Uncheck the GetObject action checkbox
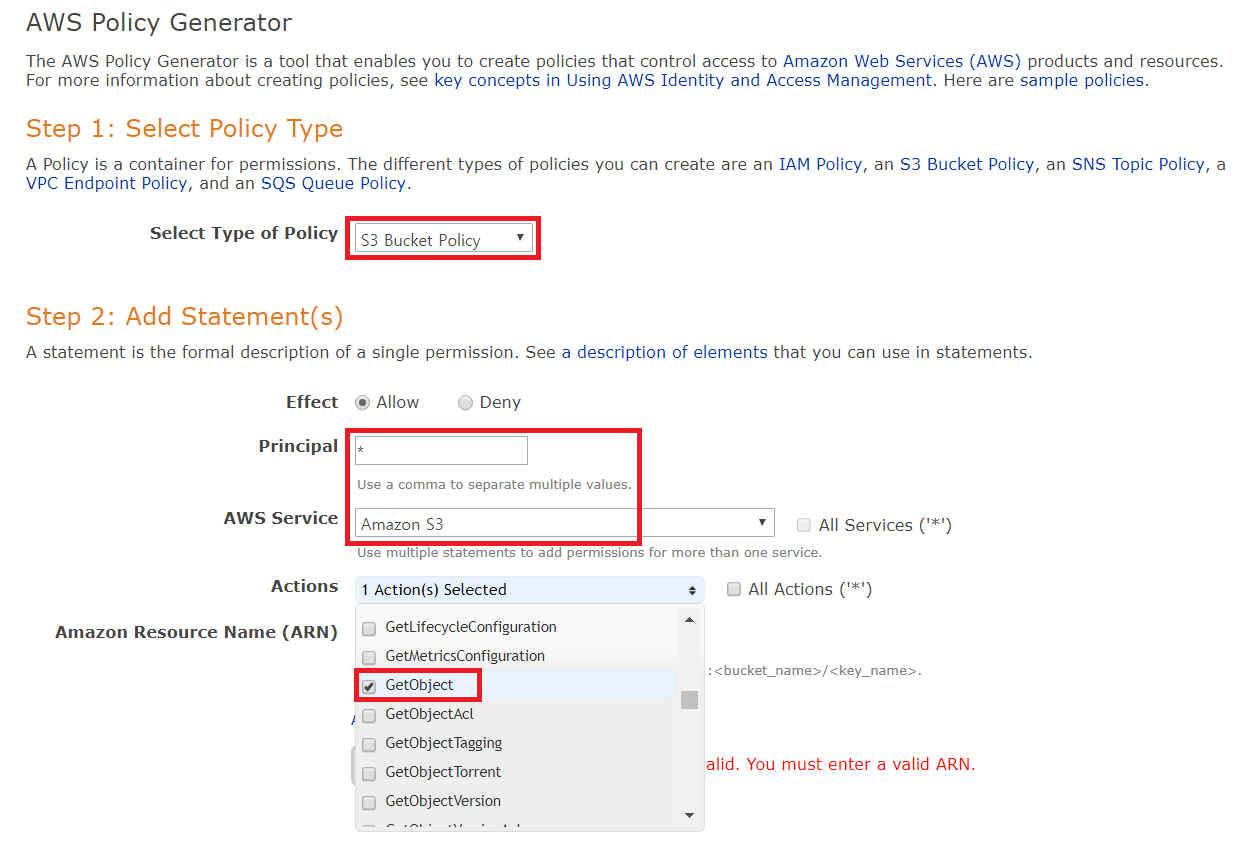The image size is (1244, 846). pyautogui.click(x=368, y=686)
